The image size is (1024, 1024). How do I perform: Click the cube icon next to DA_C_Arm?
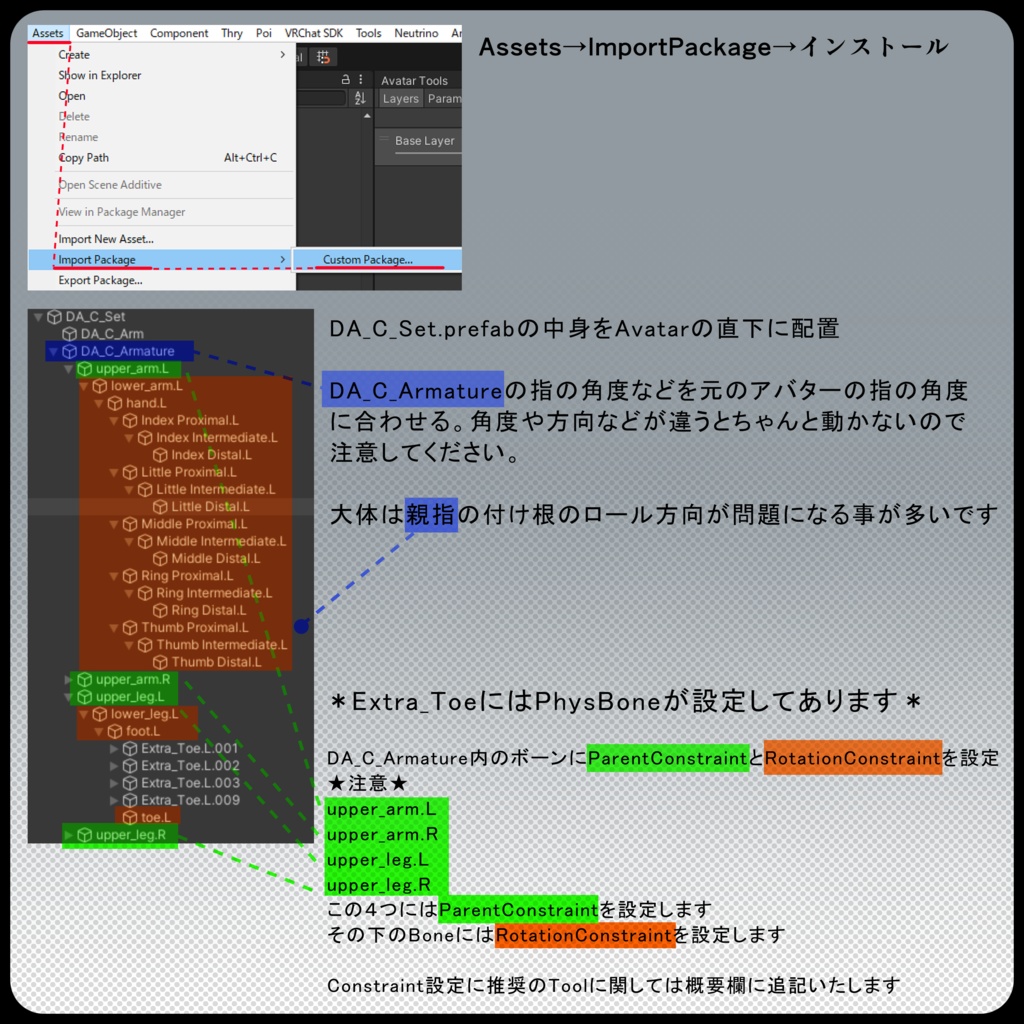tap(70, 333)
